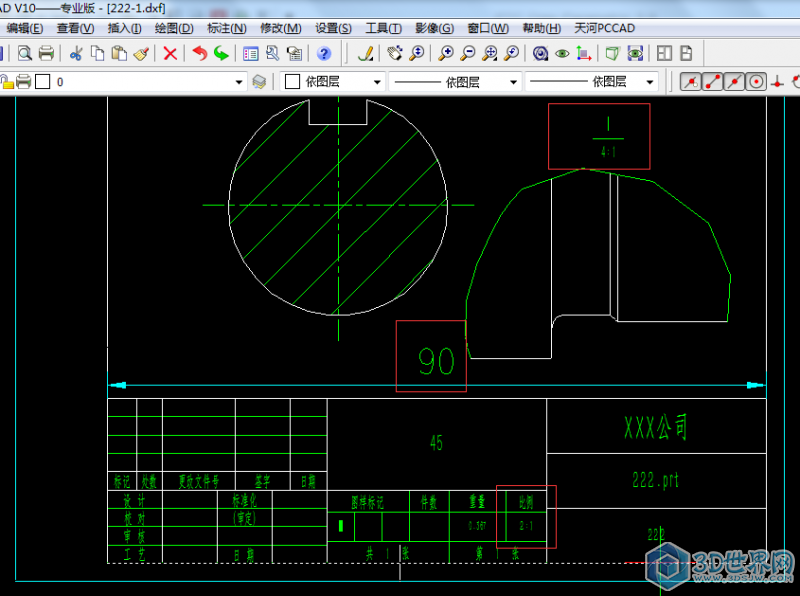Image resolution: width=800 pixels, height=596 pixels.
Task: Toggle endpoint object snap button
Action: point(691,82)
